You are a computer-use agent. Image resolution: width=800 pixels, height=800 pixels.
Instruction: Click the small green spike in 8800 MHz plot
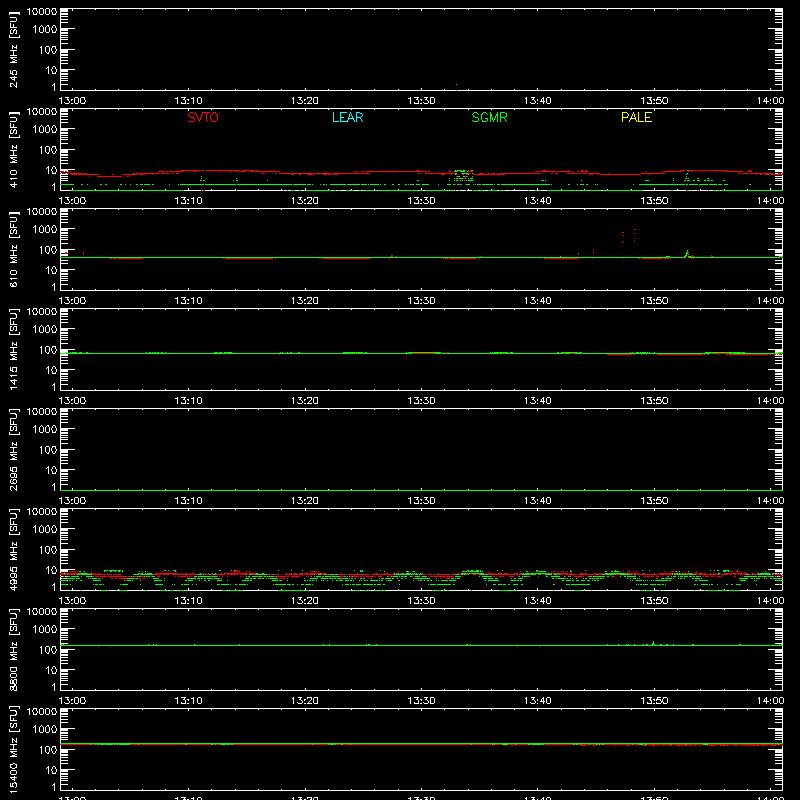[654, 643]
